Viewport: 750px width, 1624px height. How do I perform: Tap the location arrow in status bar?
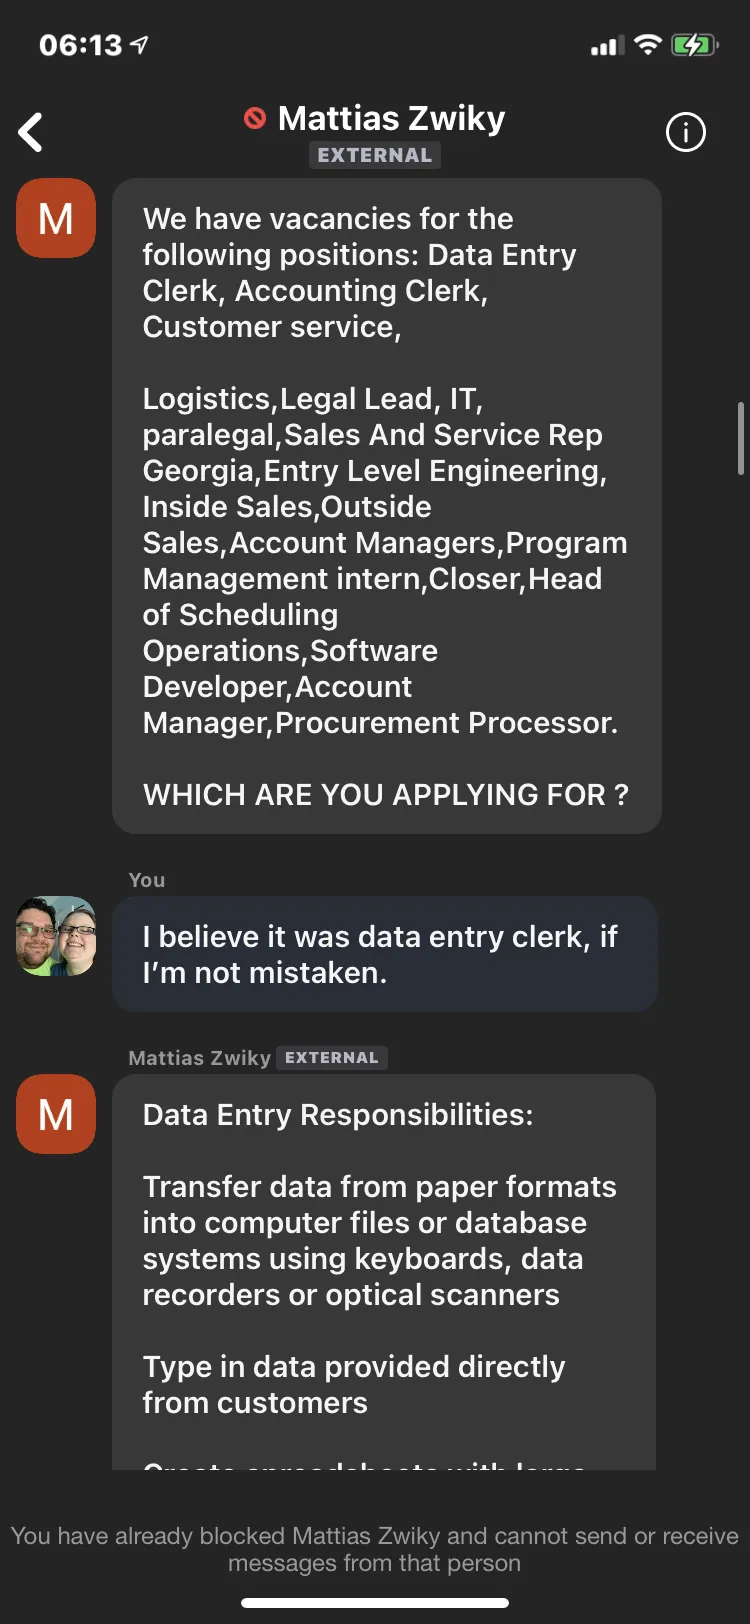(x=140, y=44)
